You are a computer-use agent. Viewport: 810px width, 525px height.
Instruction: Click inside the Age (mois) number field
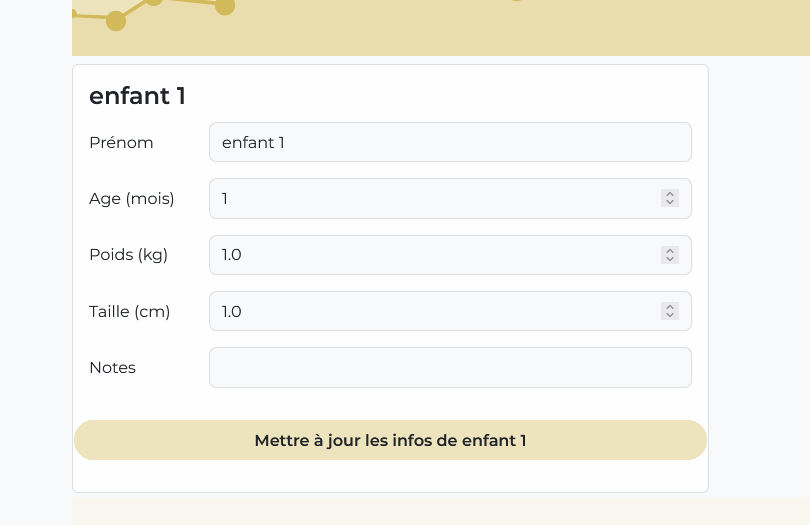430,198
